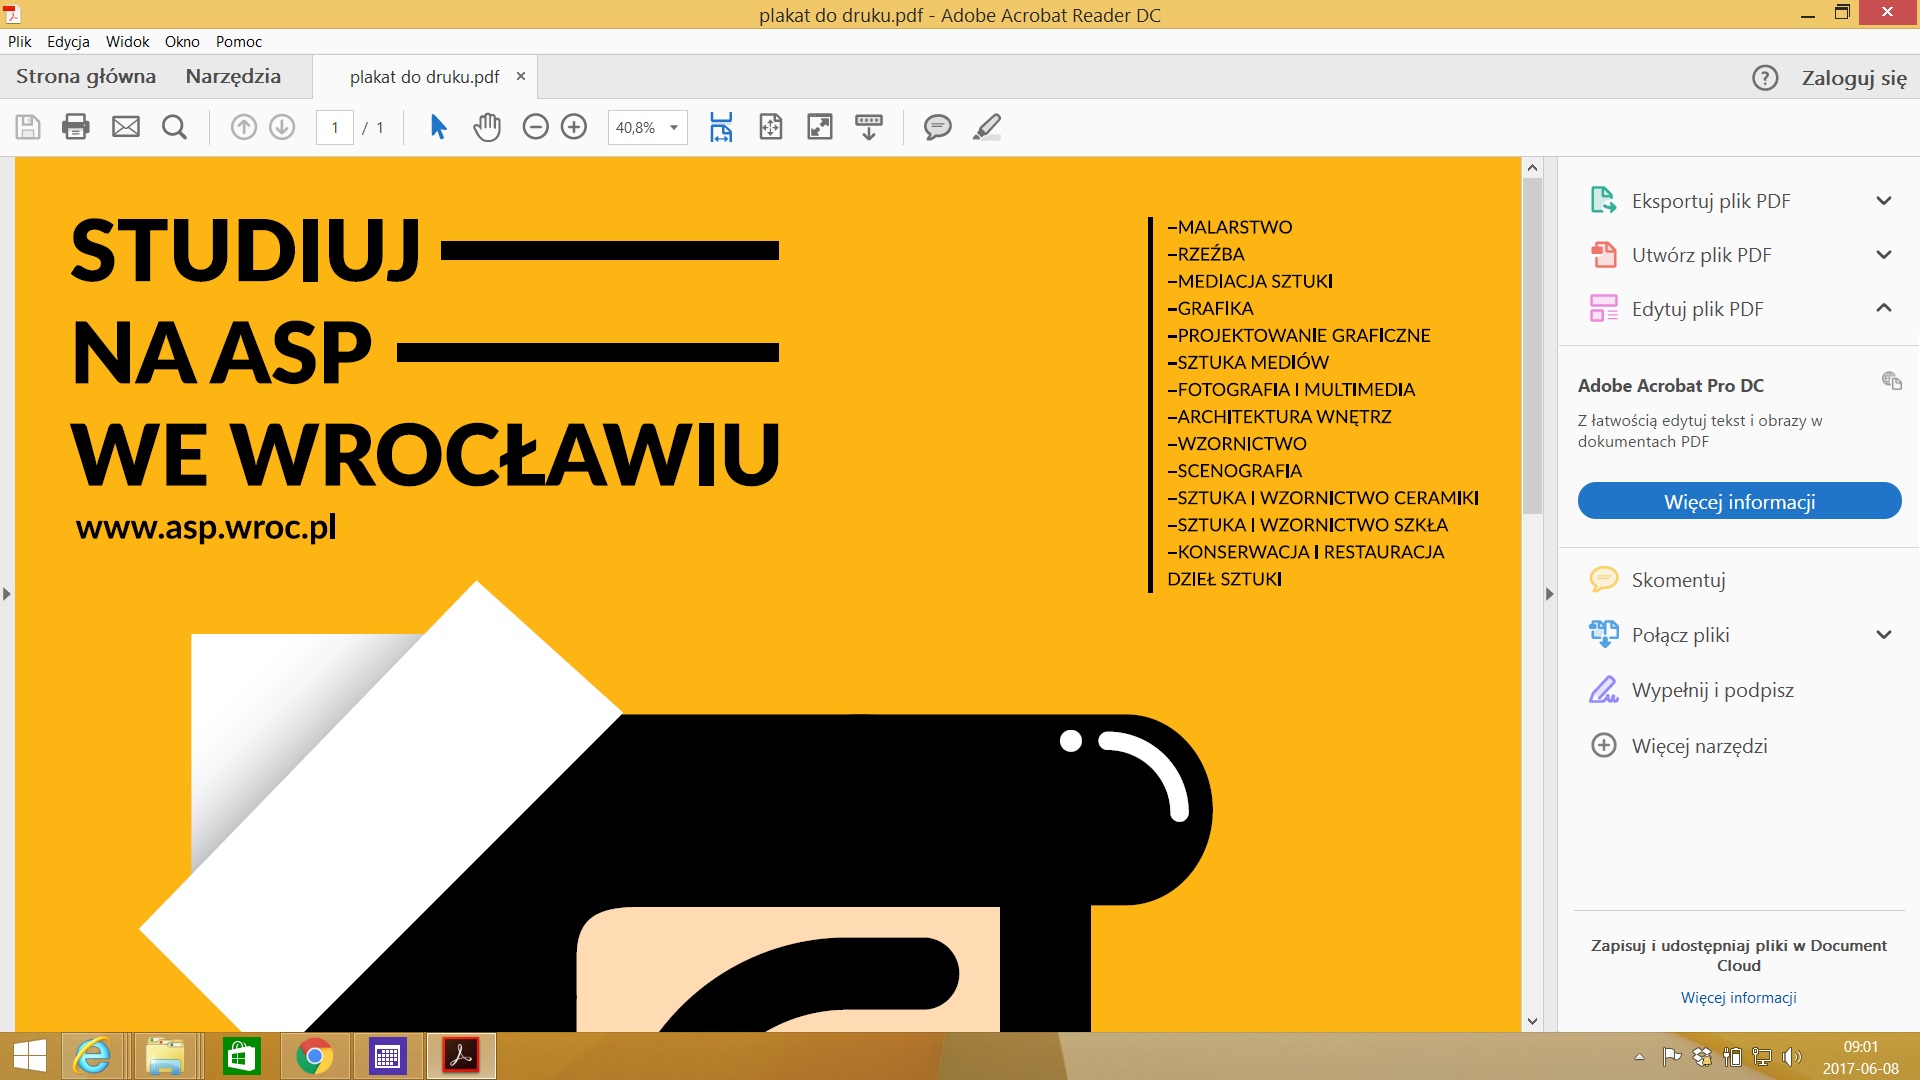Open the Widok menu
The image size is (1920, 1080).
(127, 42)
